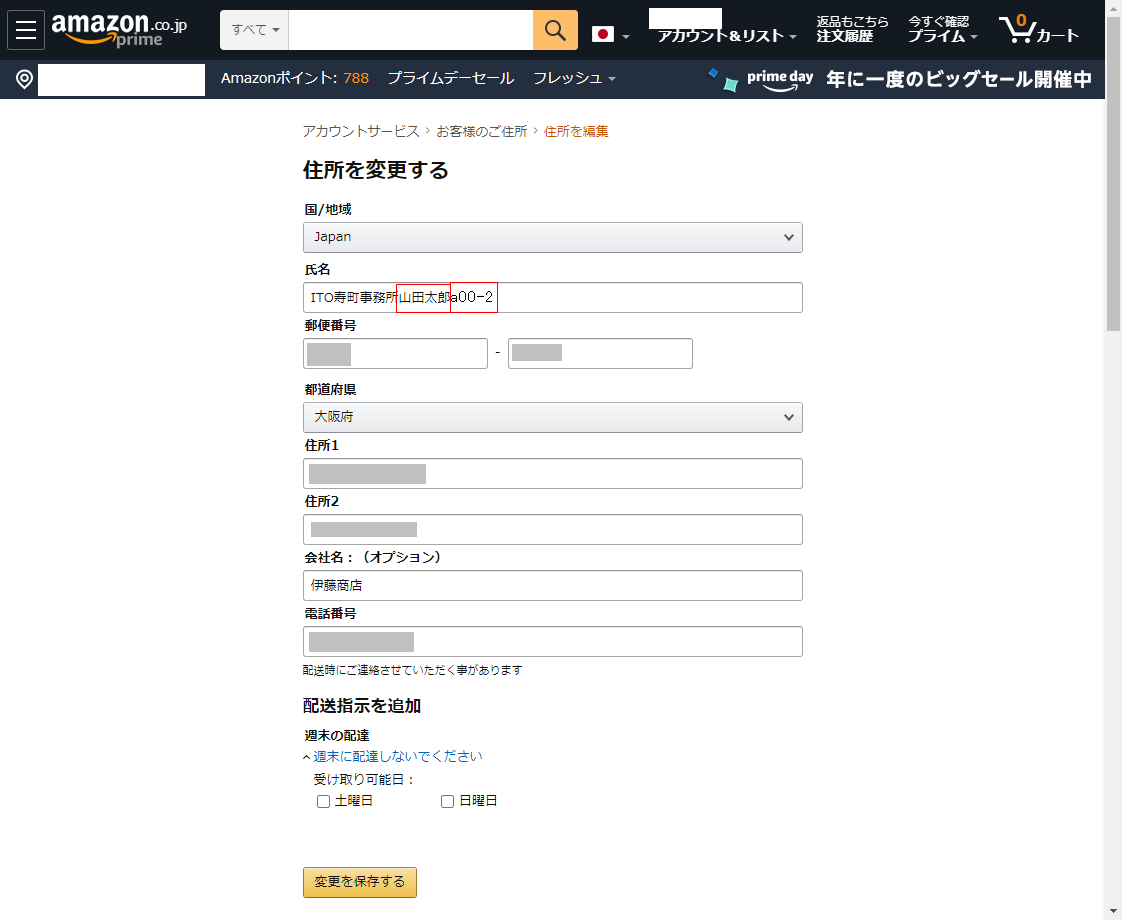Viewport: 1122px width, 920px height.
Task: Open the 国/地域 Japan dropdown
Action: click(x=552, y=237)
